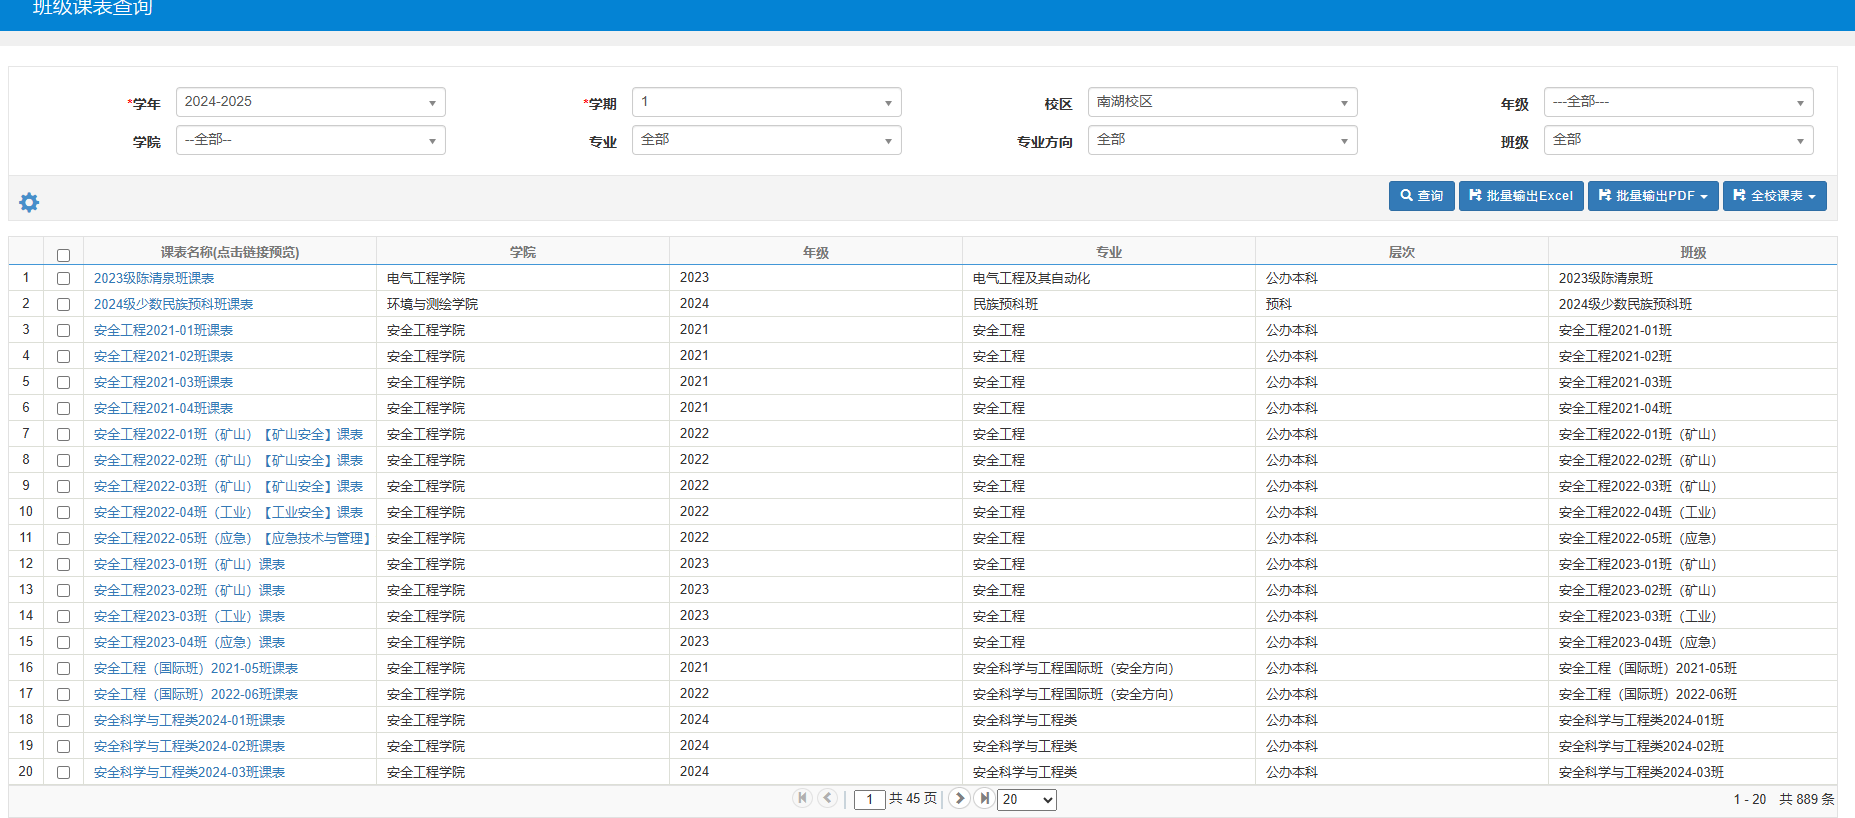The image size is (1855, 818).
Task: Go to the previous page
Action: [x=827, y=798]
